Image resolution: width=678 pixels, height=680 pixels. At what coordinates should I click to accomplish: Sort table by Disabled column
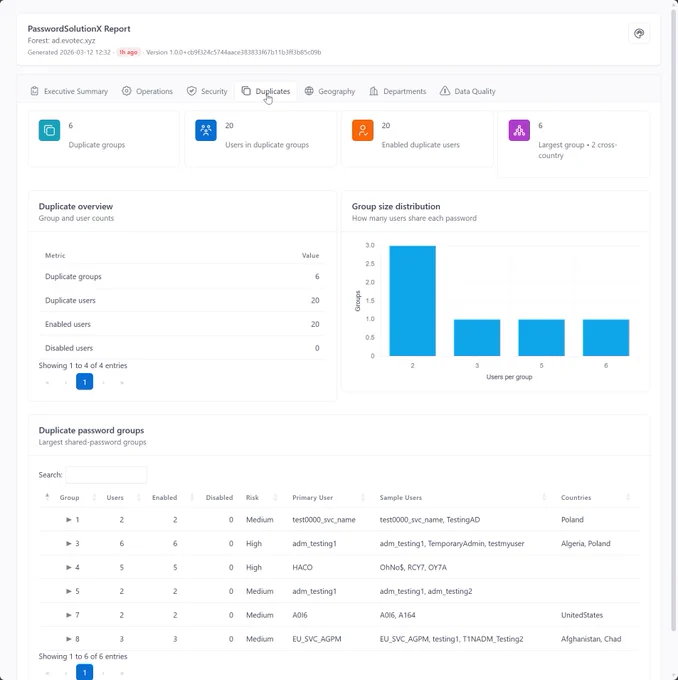(219, 497)
